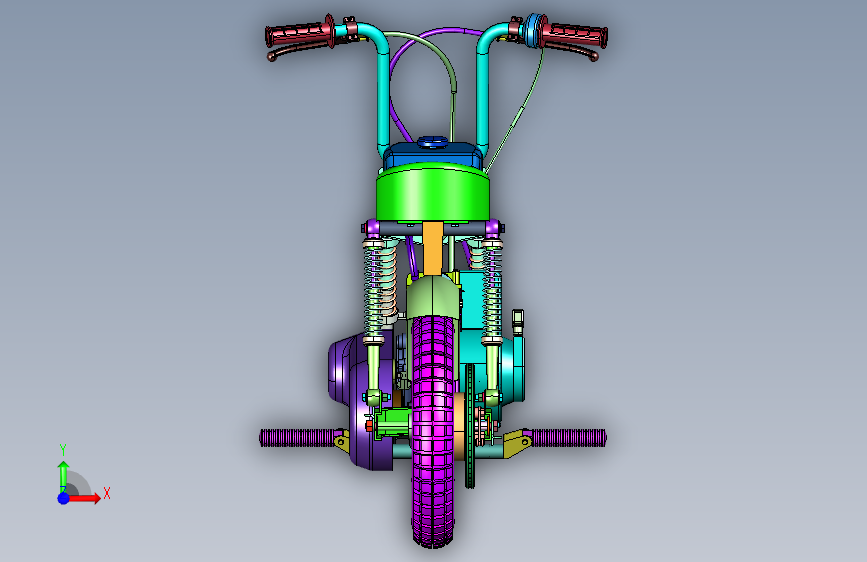The height and width of the screenshot is (562, 867).
Task: Click the blue Z axis ball of the triad
Action: coord(64,498)
